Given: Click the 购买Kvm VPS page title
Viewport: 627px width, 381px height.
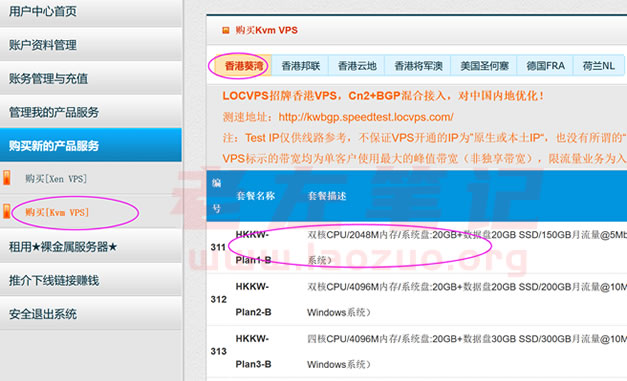Looking at the screenshot, I should click(266, 30).
